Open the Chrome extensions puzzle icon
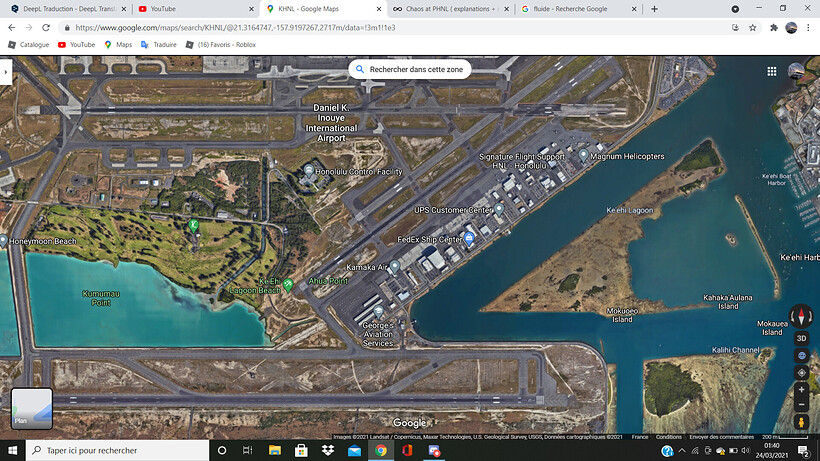 click(x=774, y=28)
